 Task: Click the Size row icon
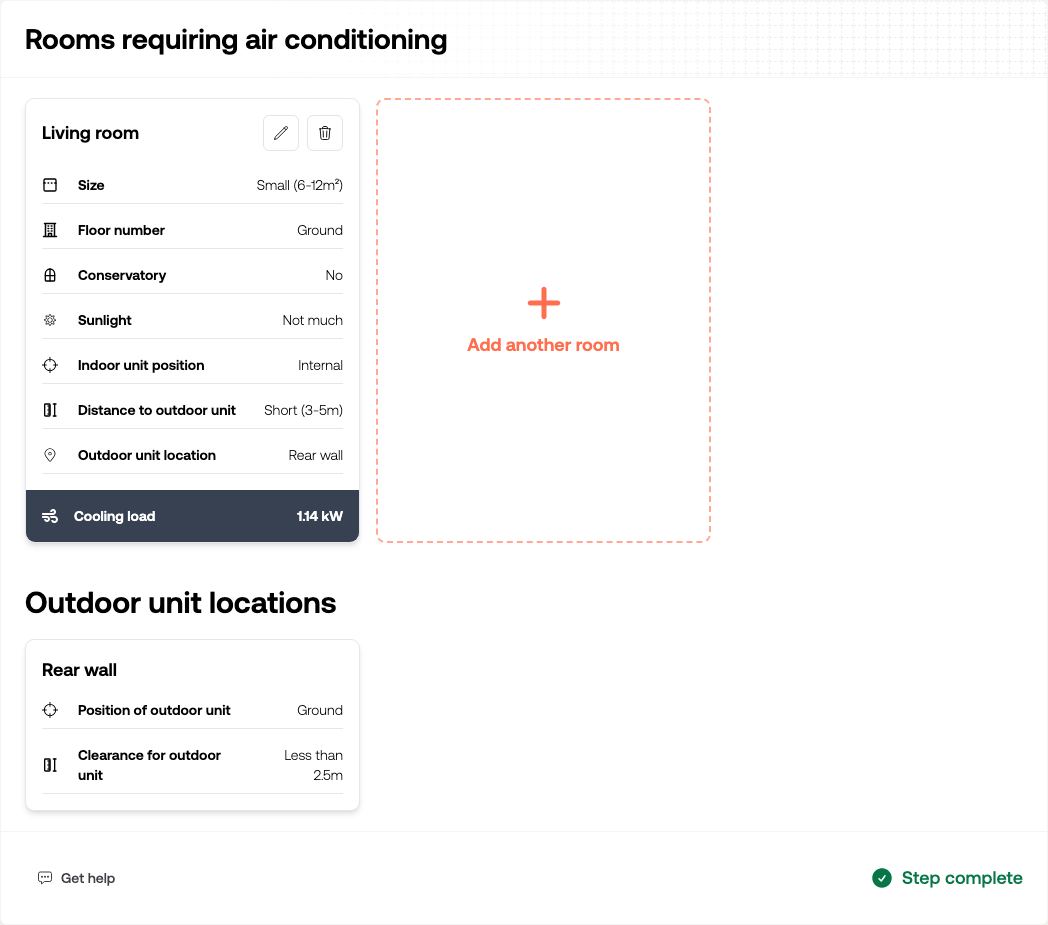click(50, 185)
